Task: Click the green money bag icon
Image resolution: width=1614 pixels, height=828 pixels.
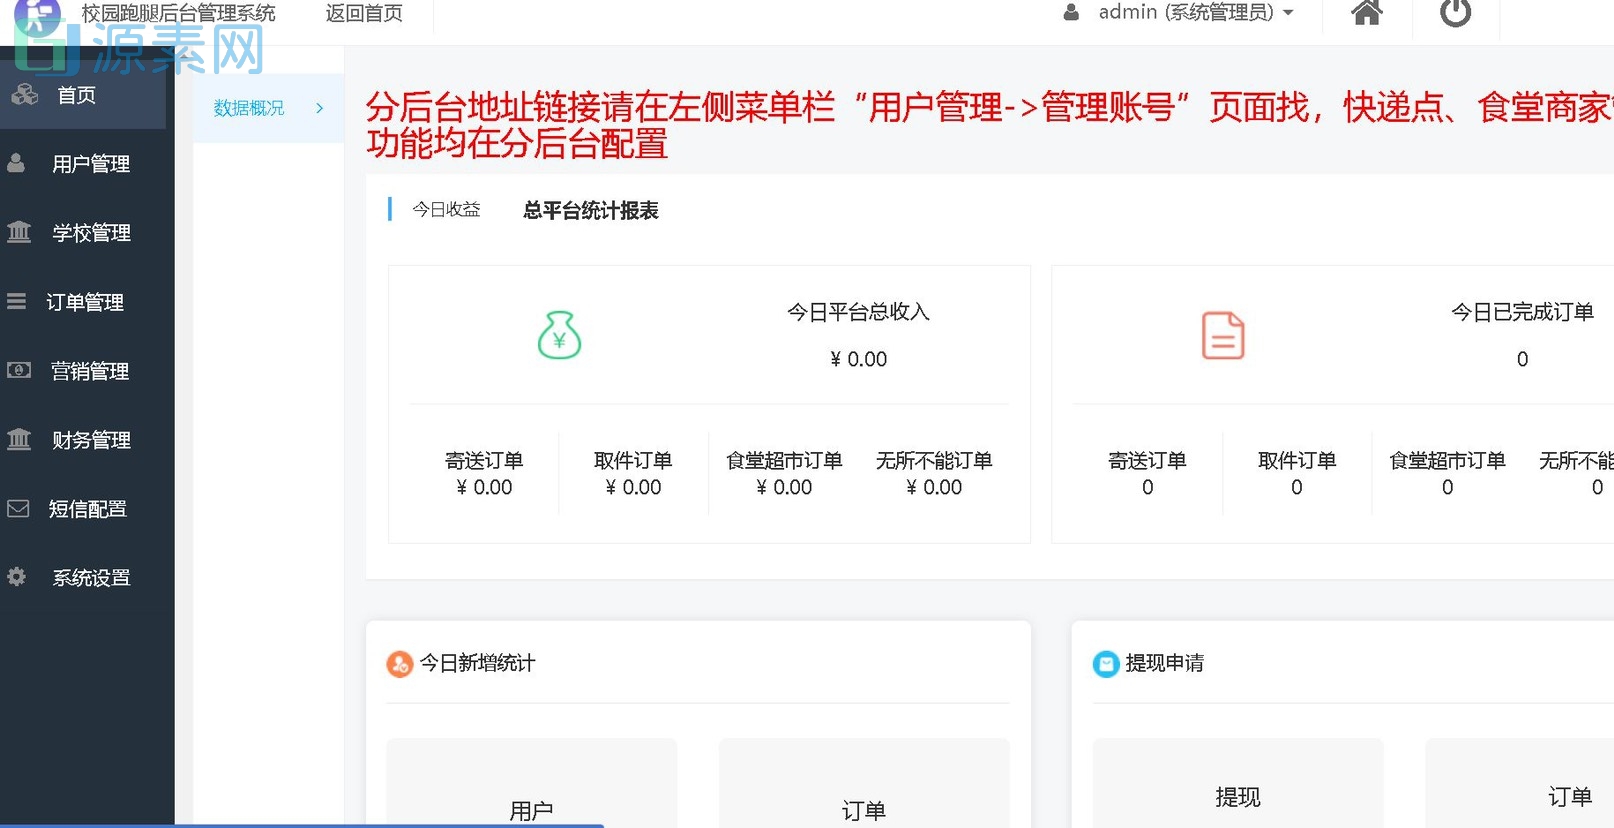Action: coord(559,335)
